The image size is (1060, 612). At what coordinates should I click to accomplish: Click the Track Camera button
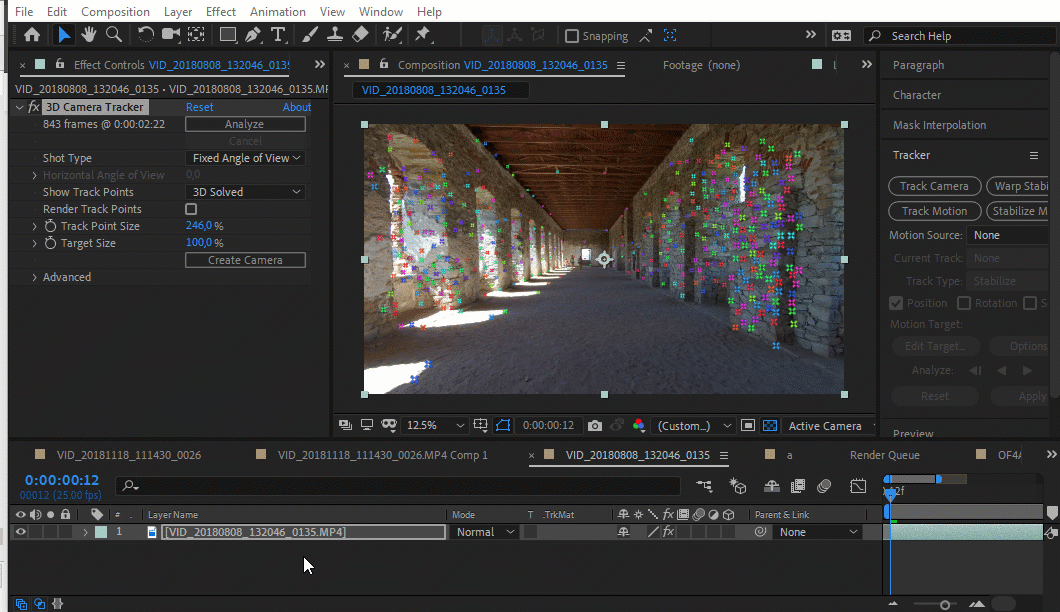tap(934, 186)
